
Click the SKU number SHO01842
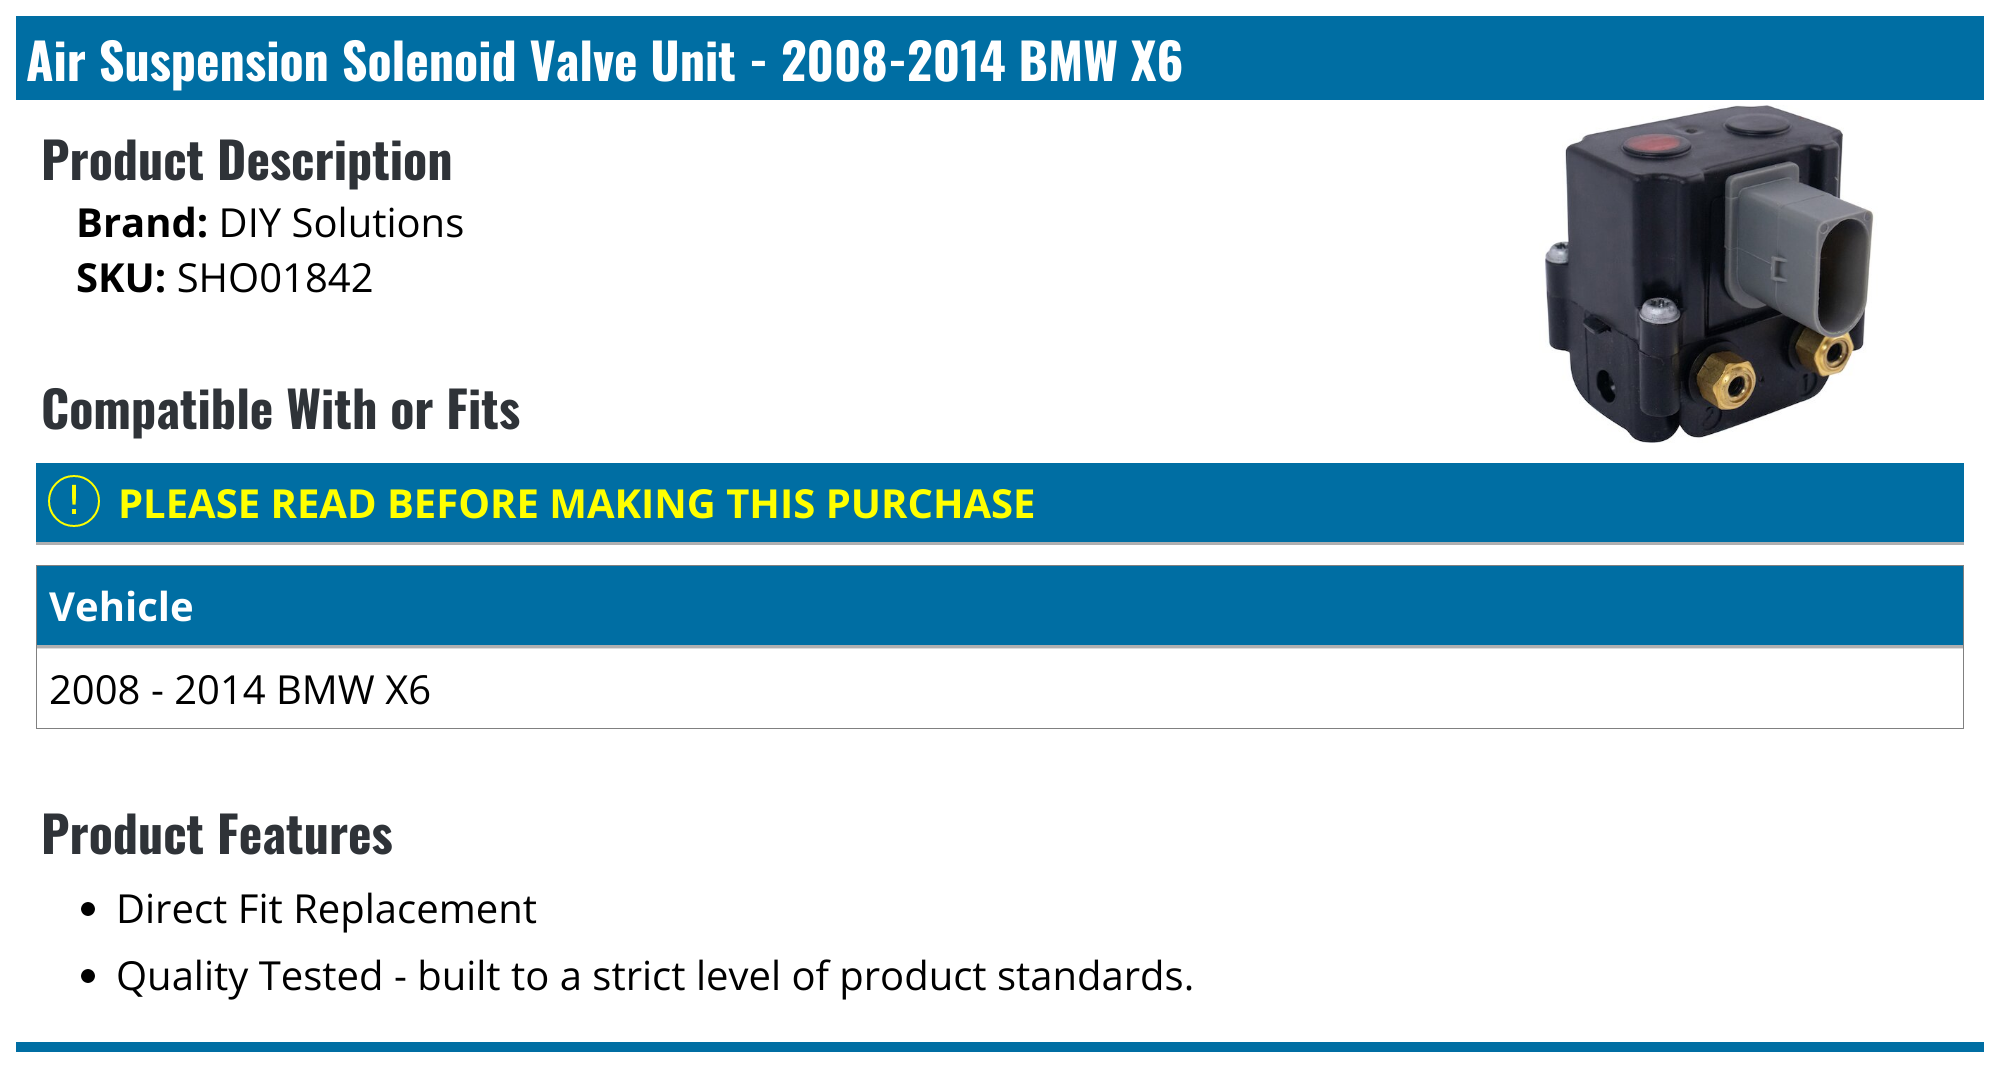[274, 278]
